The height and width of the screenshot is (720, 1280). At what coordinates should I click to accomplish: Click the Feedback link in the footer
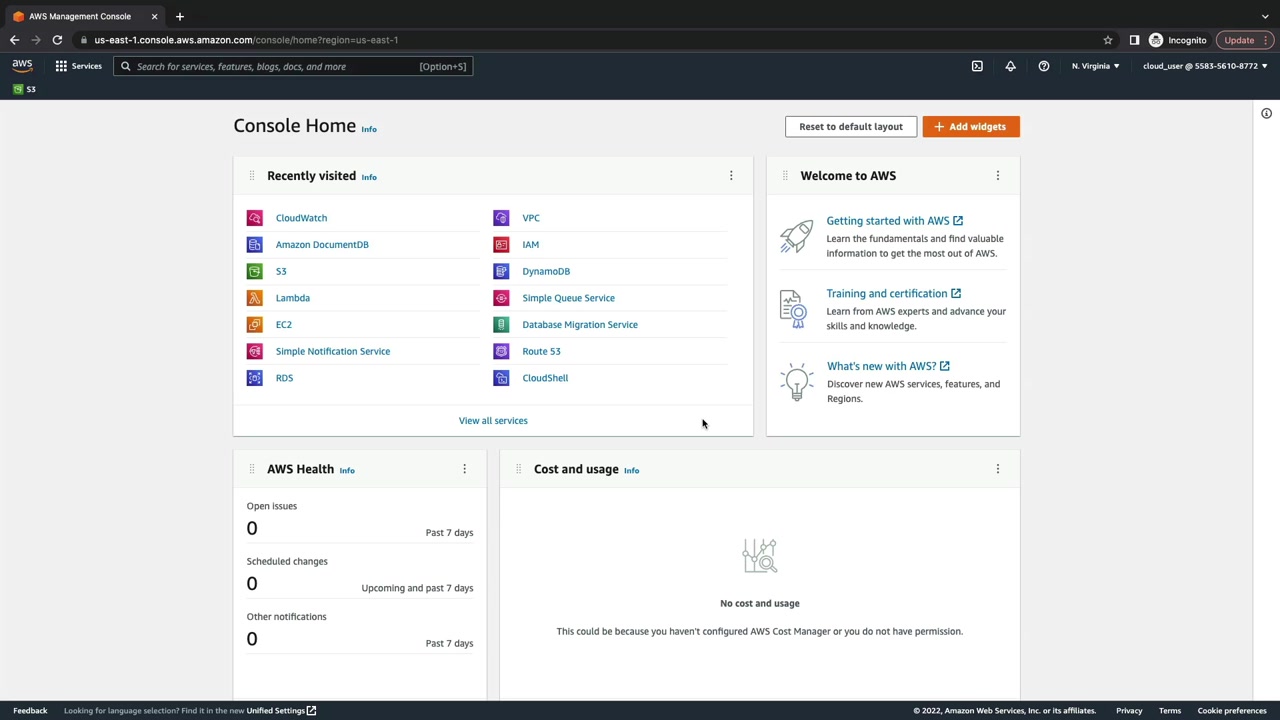click(30, 711)
